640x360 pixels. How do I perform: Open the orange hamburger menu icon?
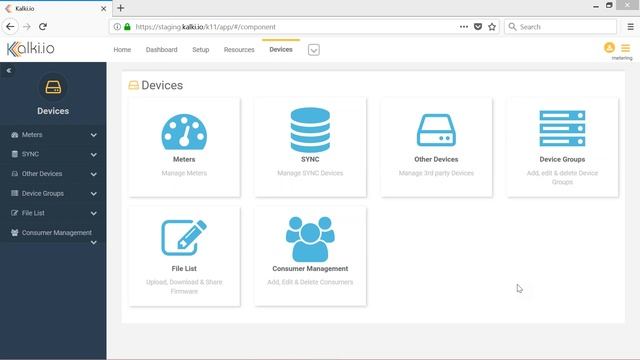625,48
